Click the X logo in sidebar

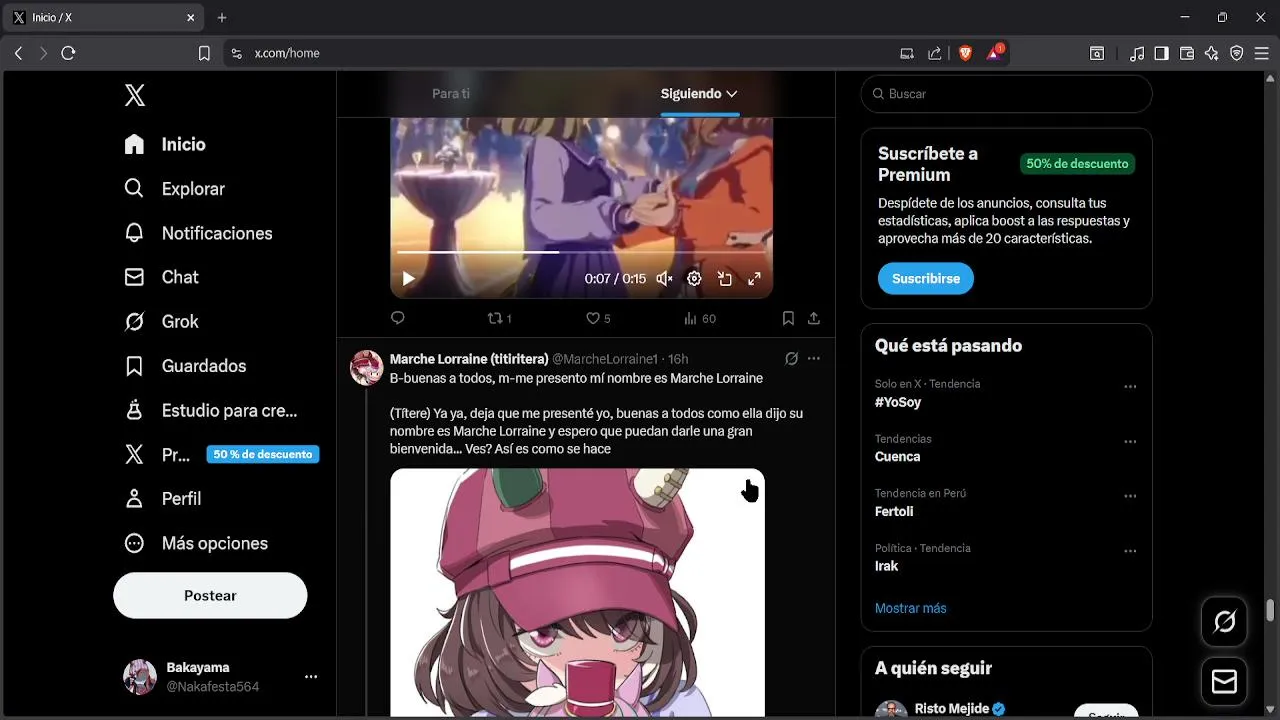tap(135, 95)
